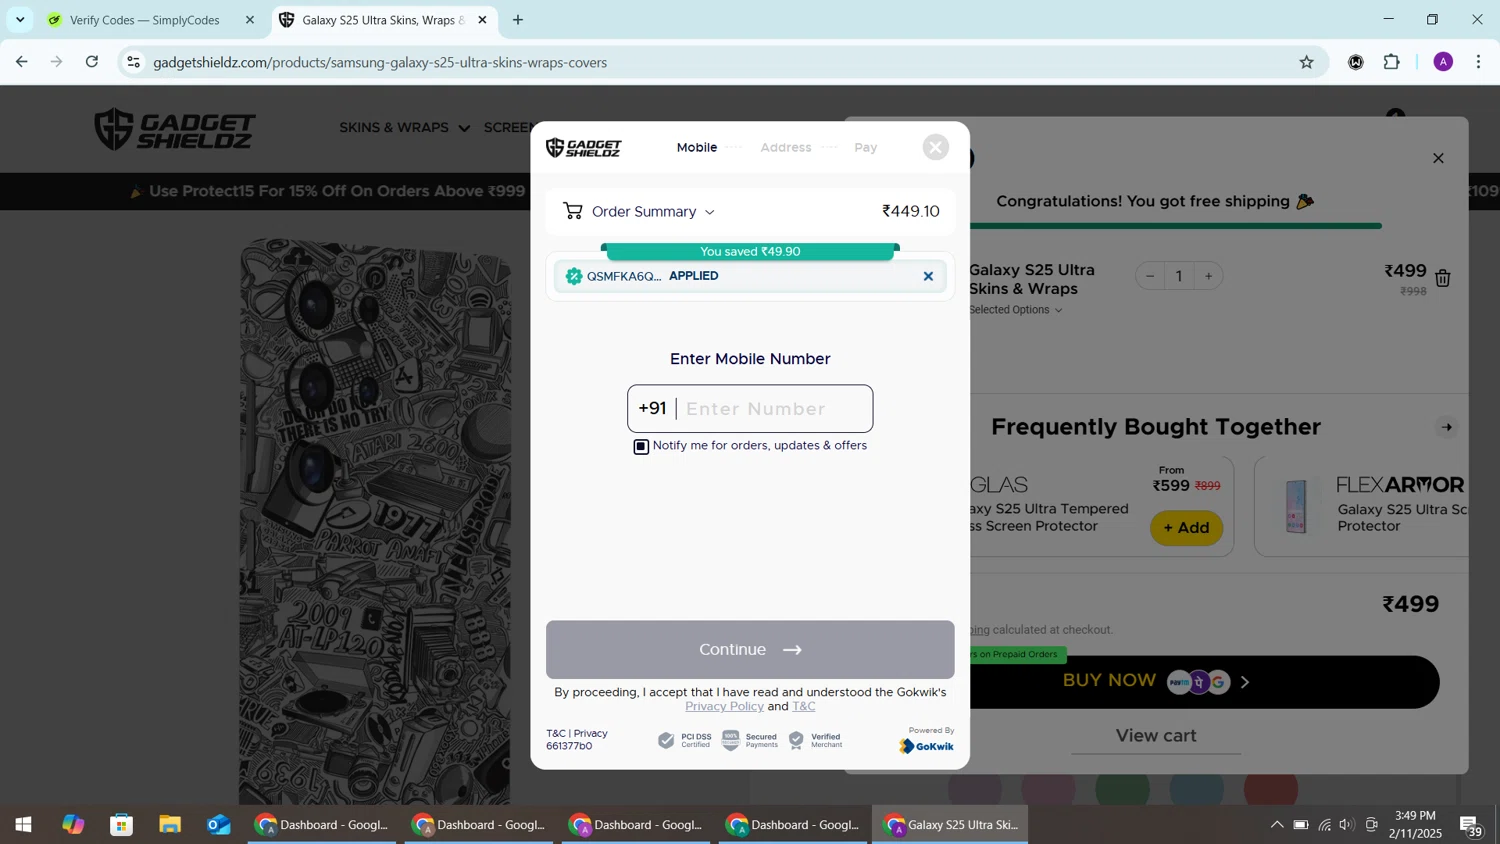Click the GoKwik powered-by logo

pos(926,746)
